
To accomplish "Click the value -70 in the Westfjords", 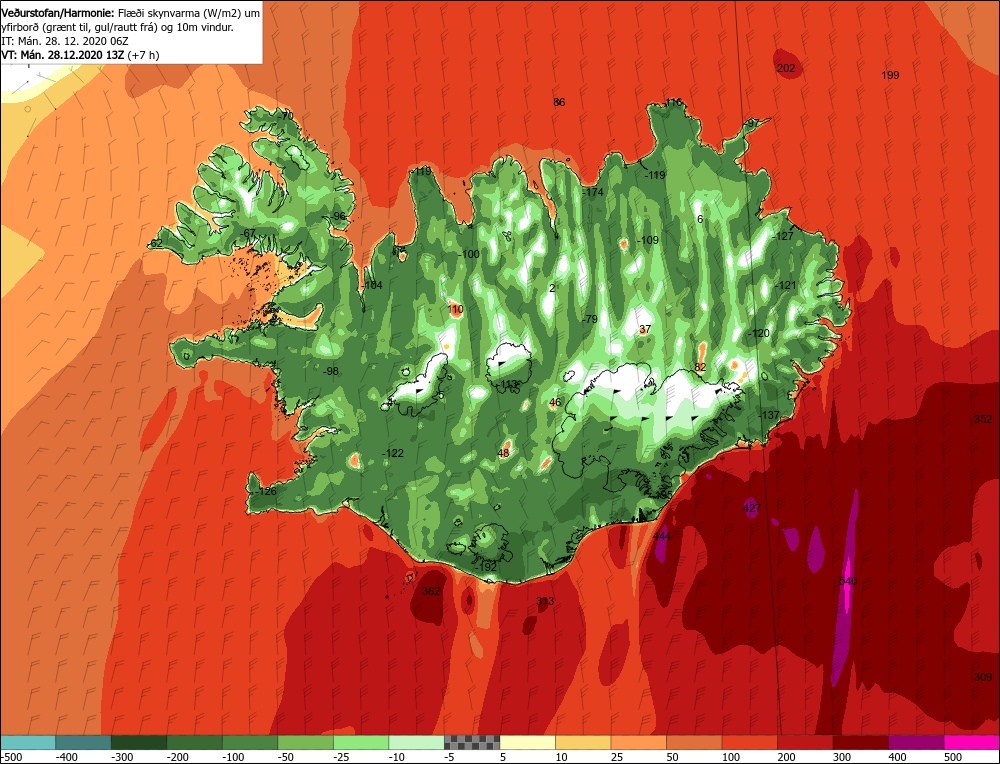I will pos(286,116).
